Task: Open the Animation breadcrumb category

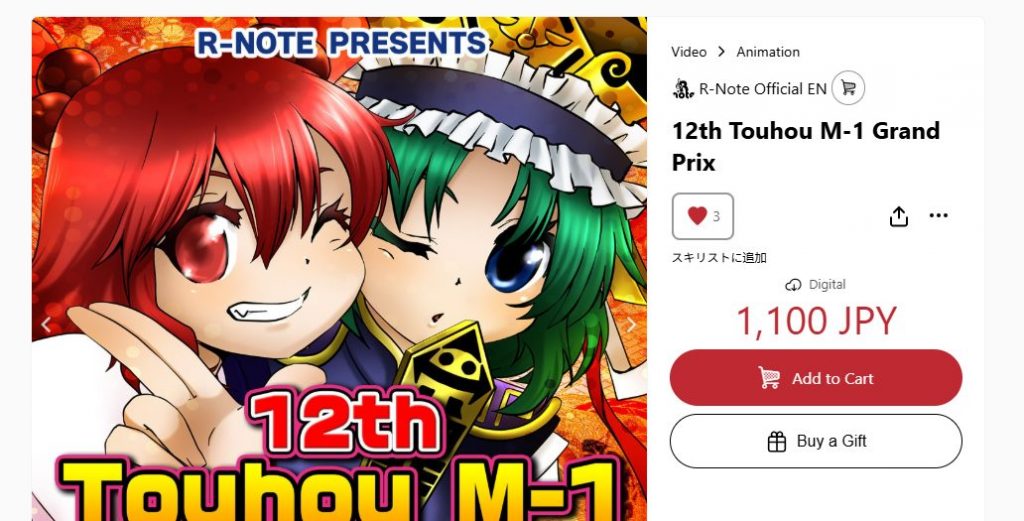Action: coord(768,52)
